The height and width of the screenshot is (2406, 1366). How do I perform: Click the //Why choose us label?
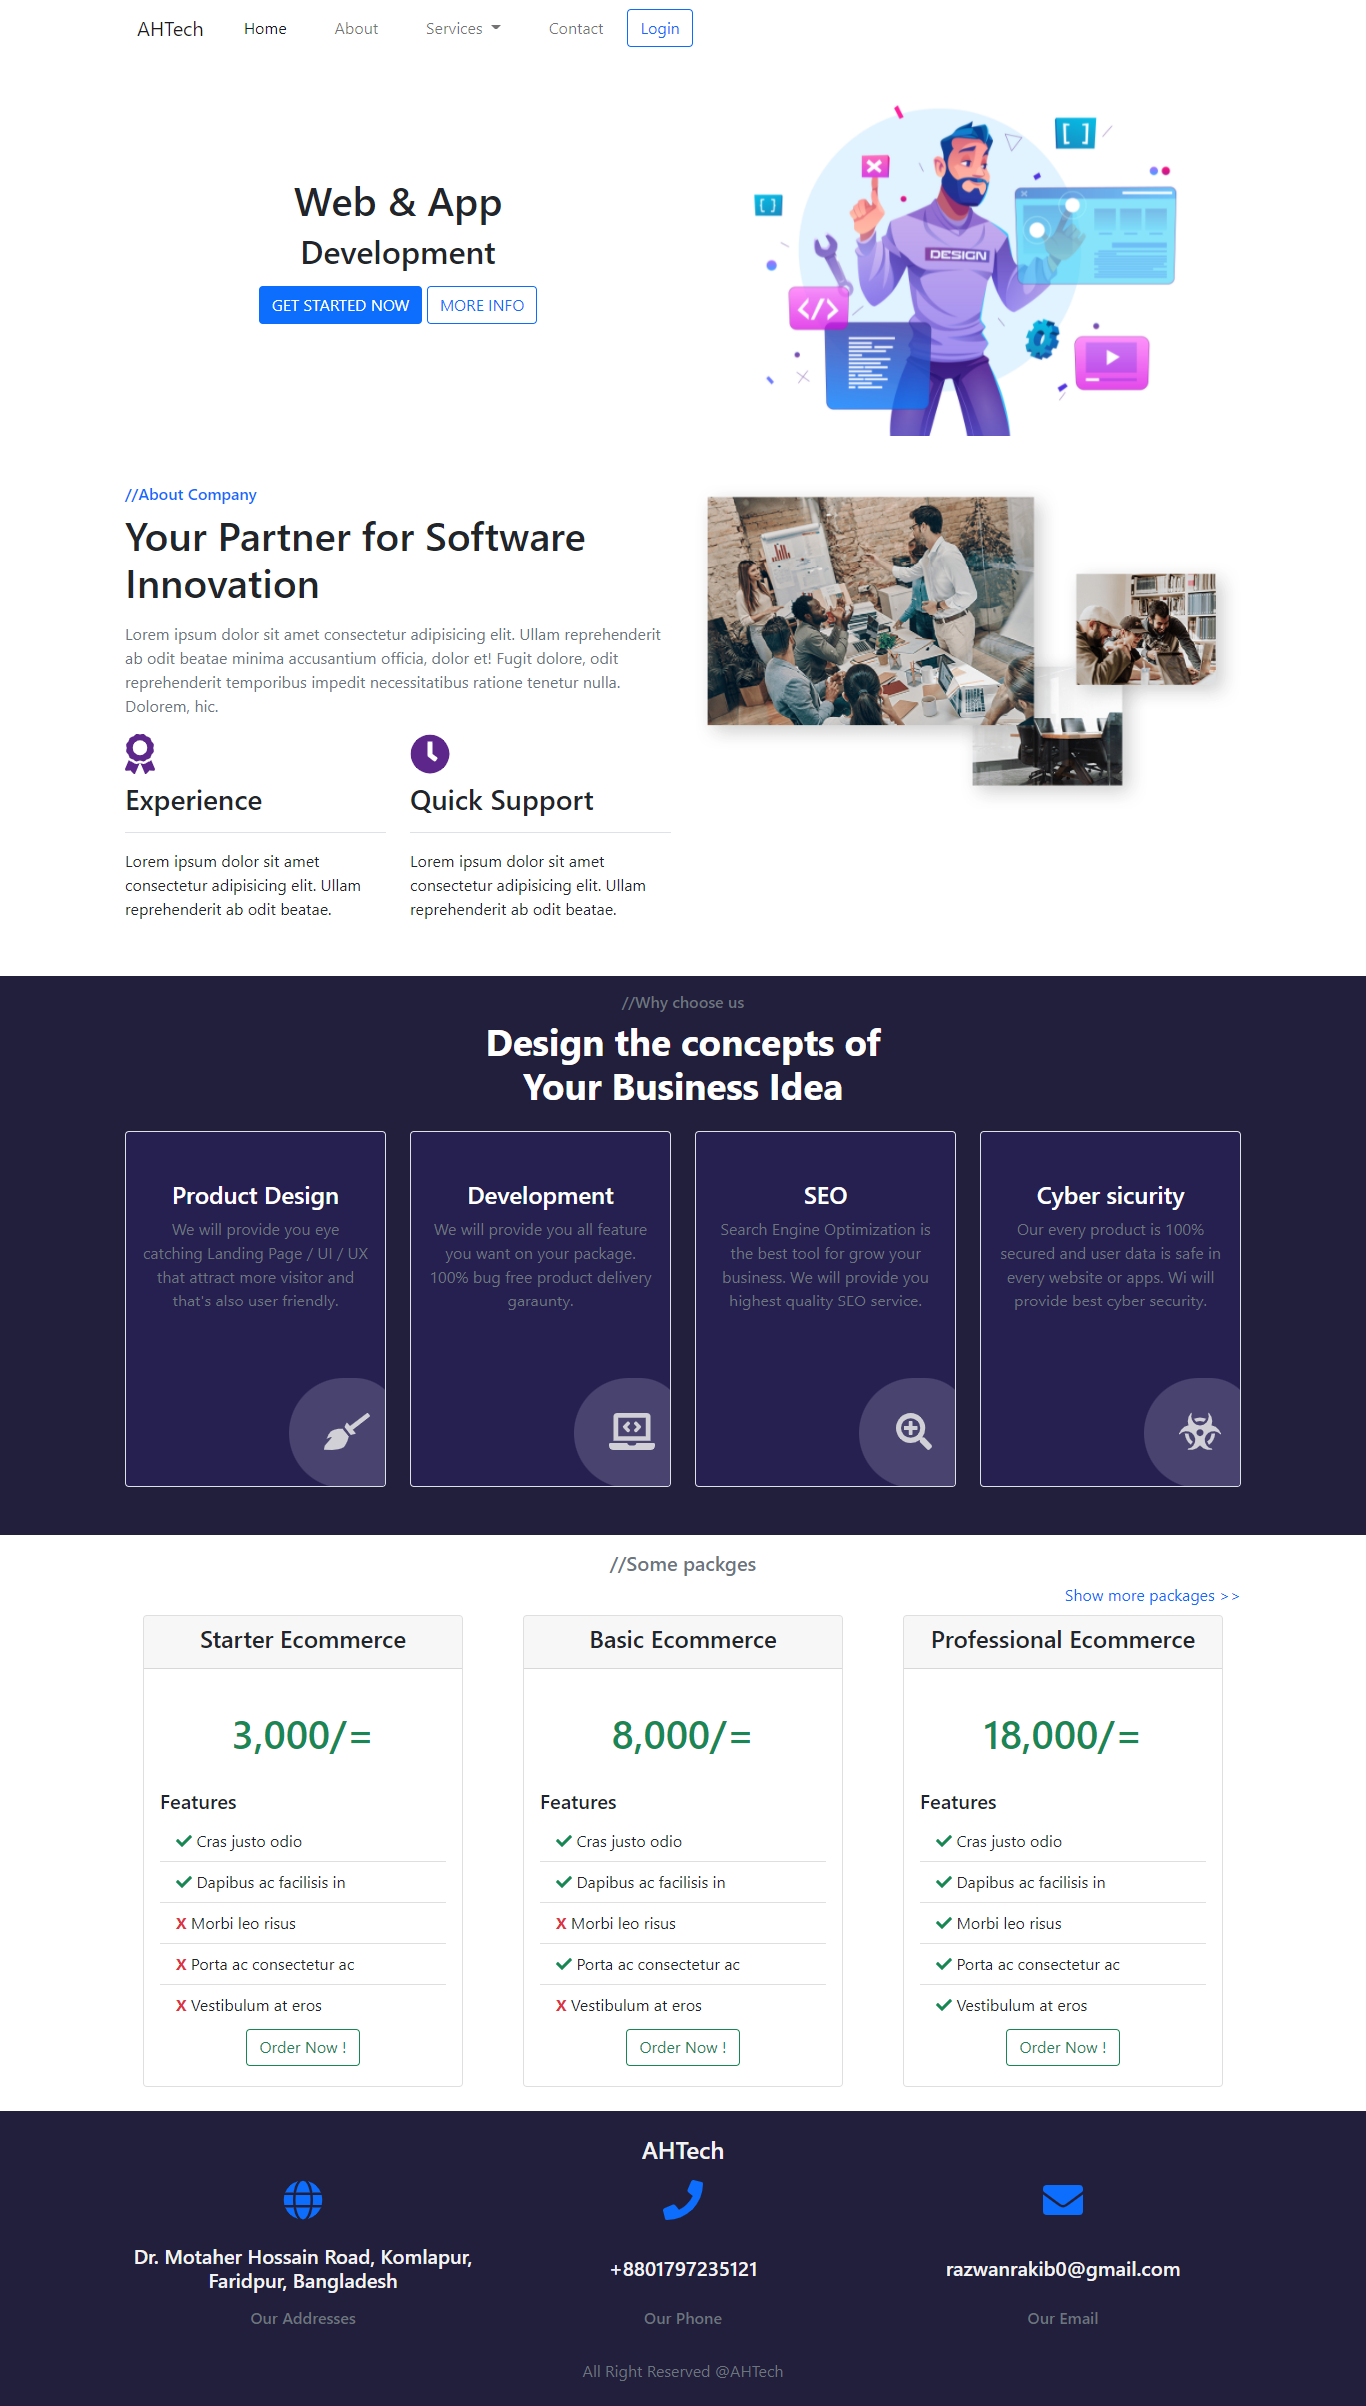[x=683, y=1002]
